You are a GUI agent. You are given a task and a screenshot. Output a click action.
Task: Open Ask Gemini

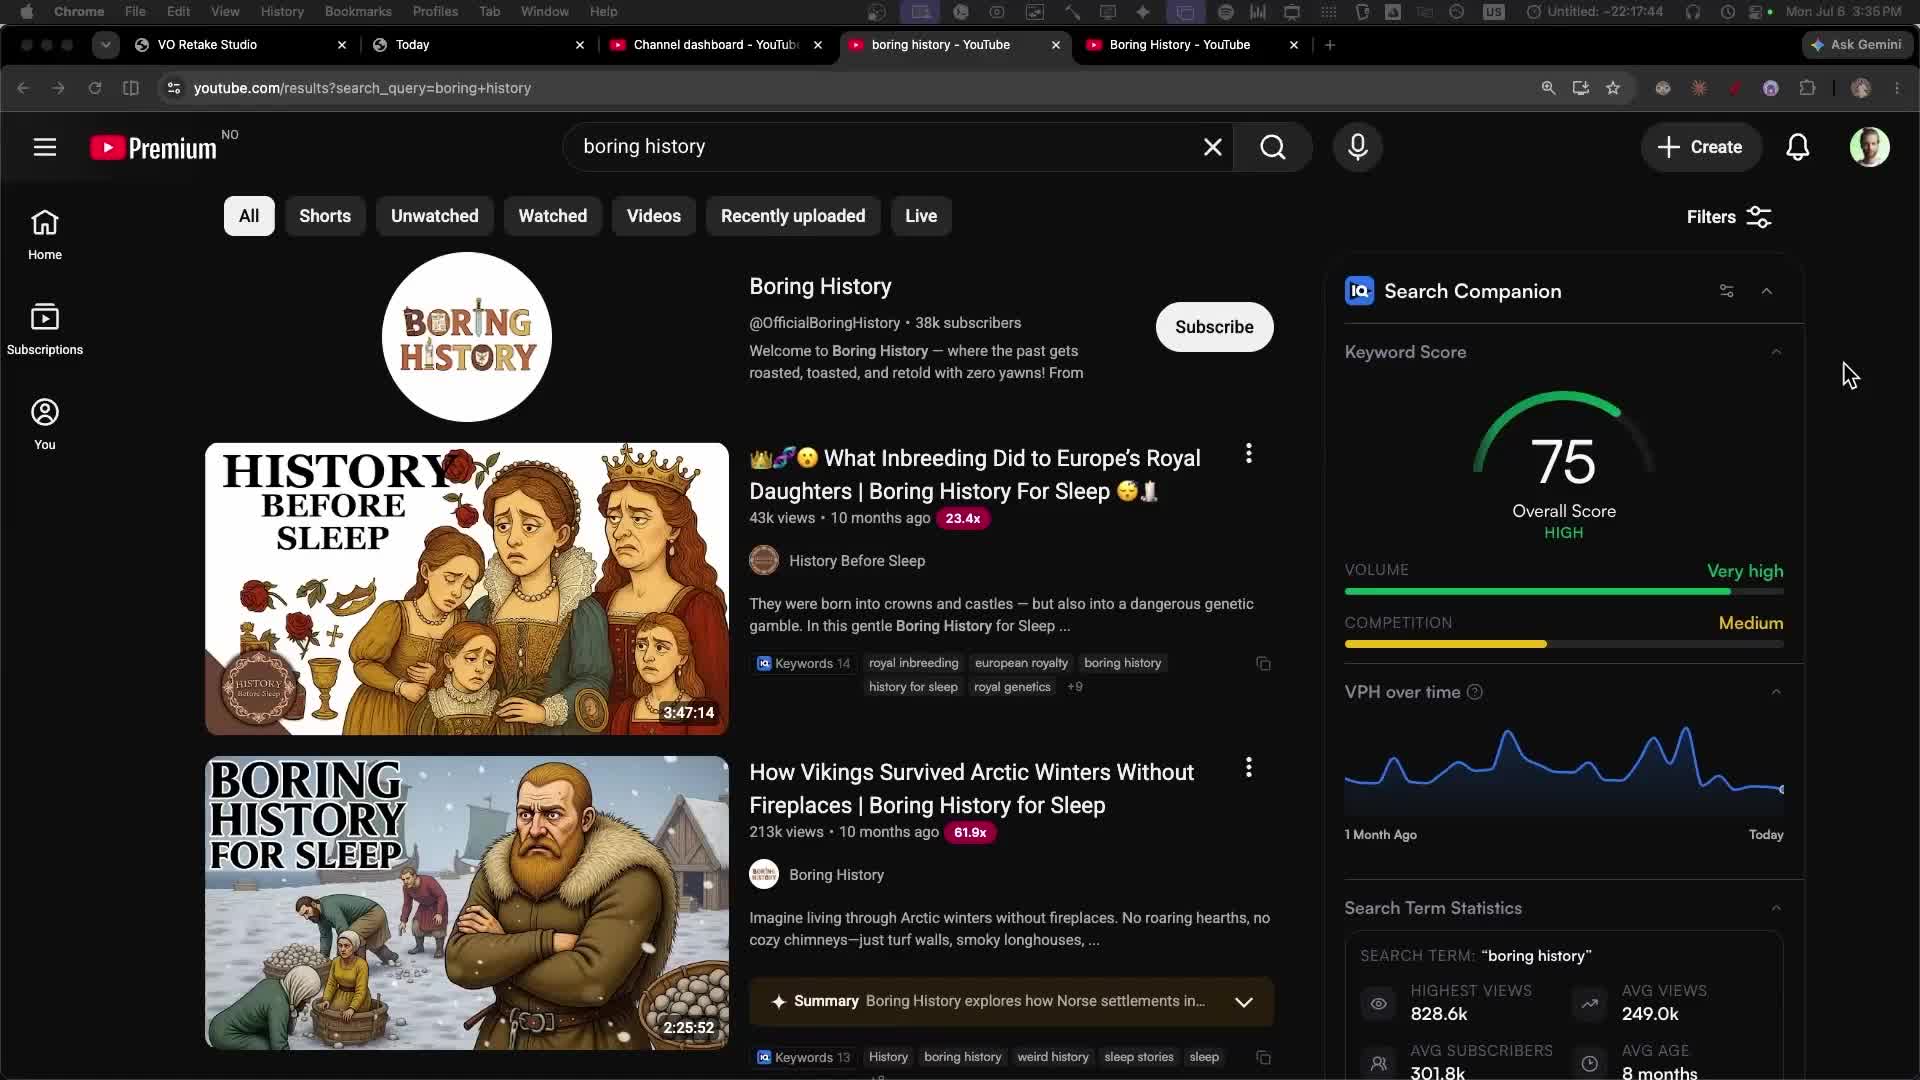pyautogui.click(x=1856, y=45)
